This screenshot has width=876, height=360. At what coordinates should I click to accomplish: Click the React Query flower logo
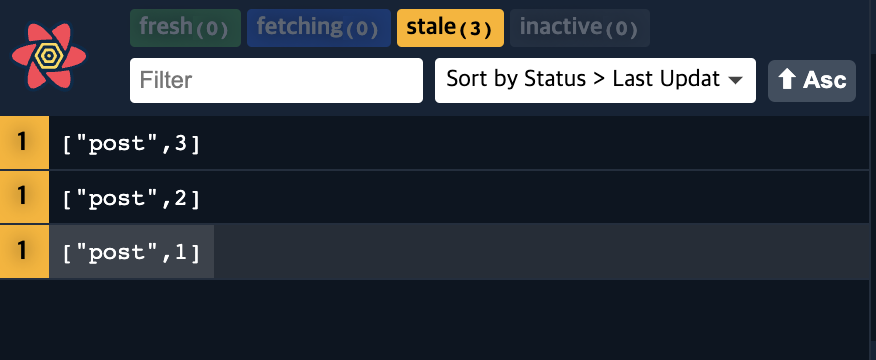coord(49,56)
